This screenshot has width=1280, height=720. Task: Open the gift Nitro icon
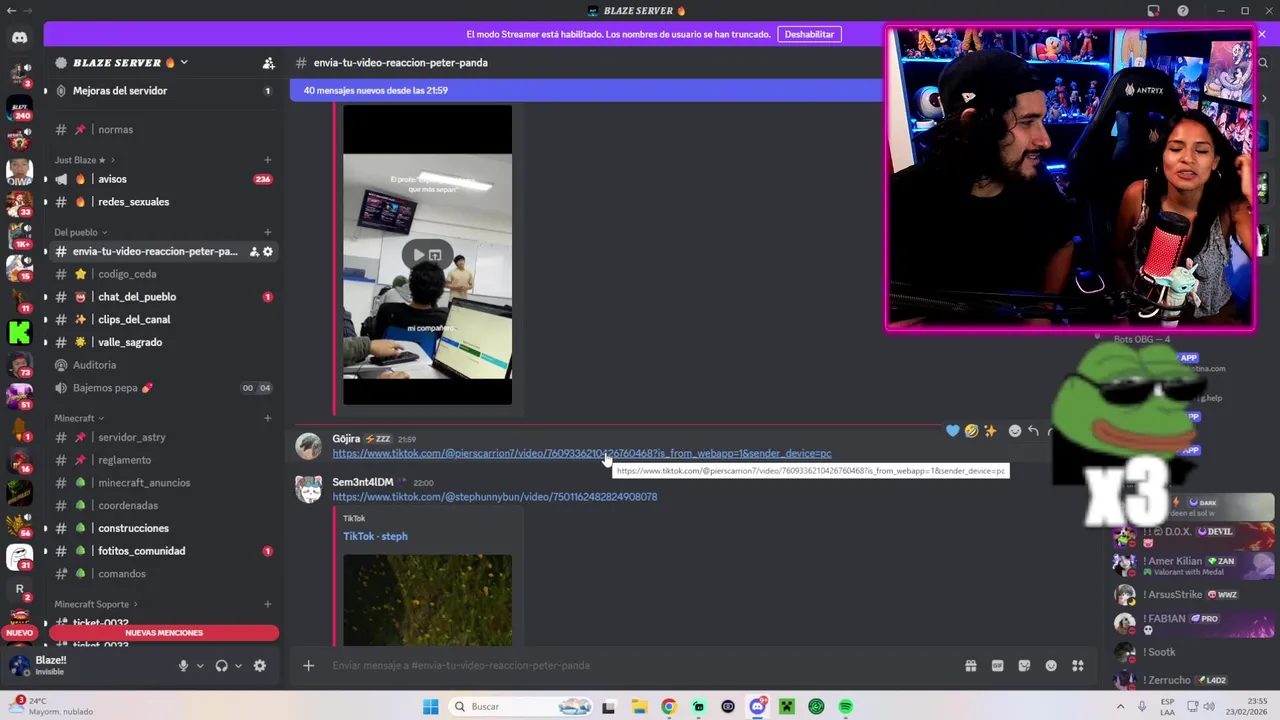click(x=970, y=666)
